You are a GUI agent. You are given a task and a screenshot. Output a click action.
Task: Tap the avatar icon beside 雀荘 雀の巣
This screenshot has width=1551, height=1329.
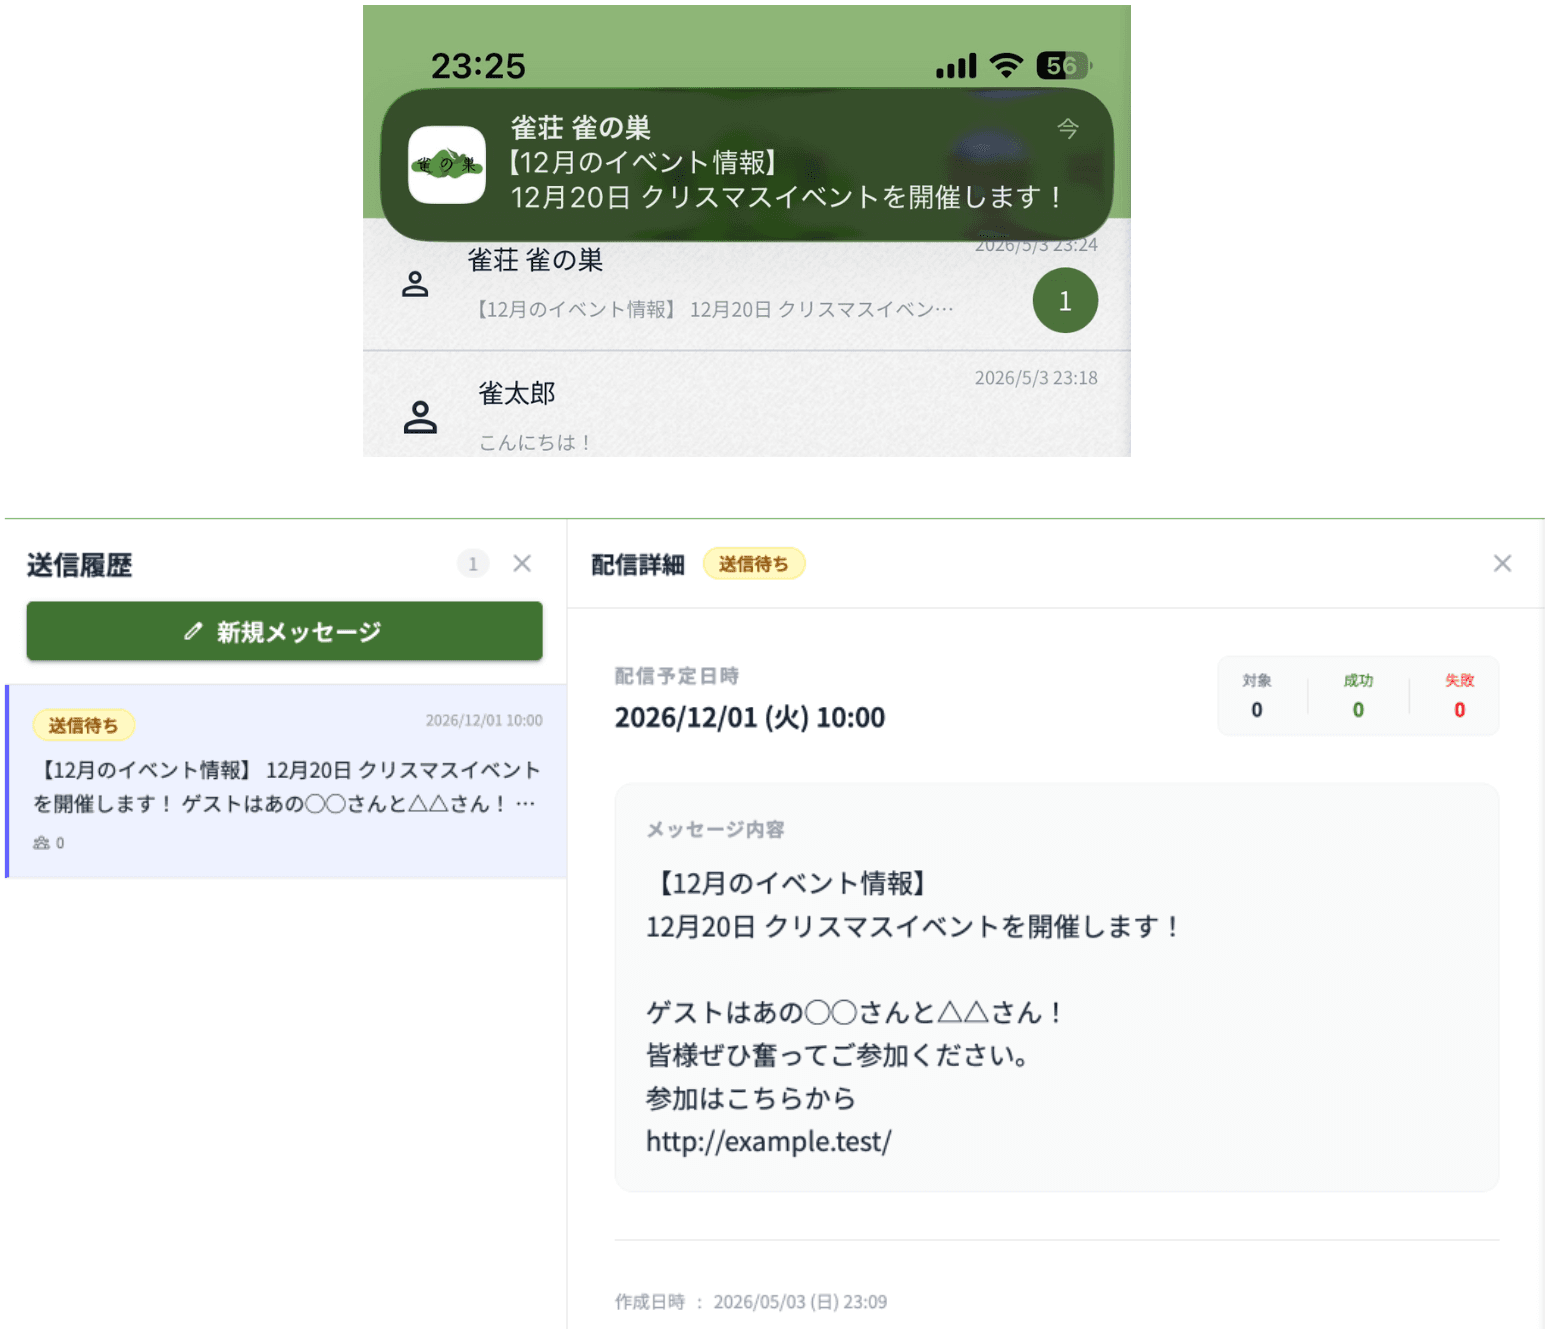pos(415,285)
